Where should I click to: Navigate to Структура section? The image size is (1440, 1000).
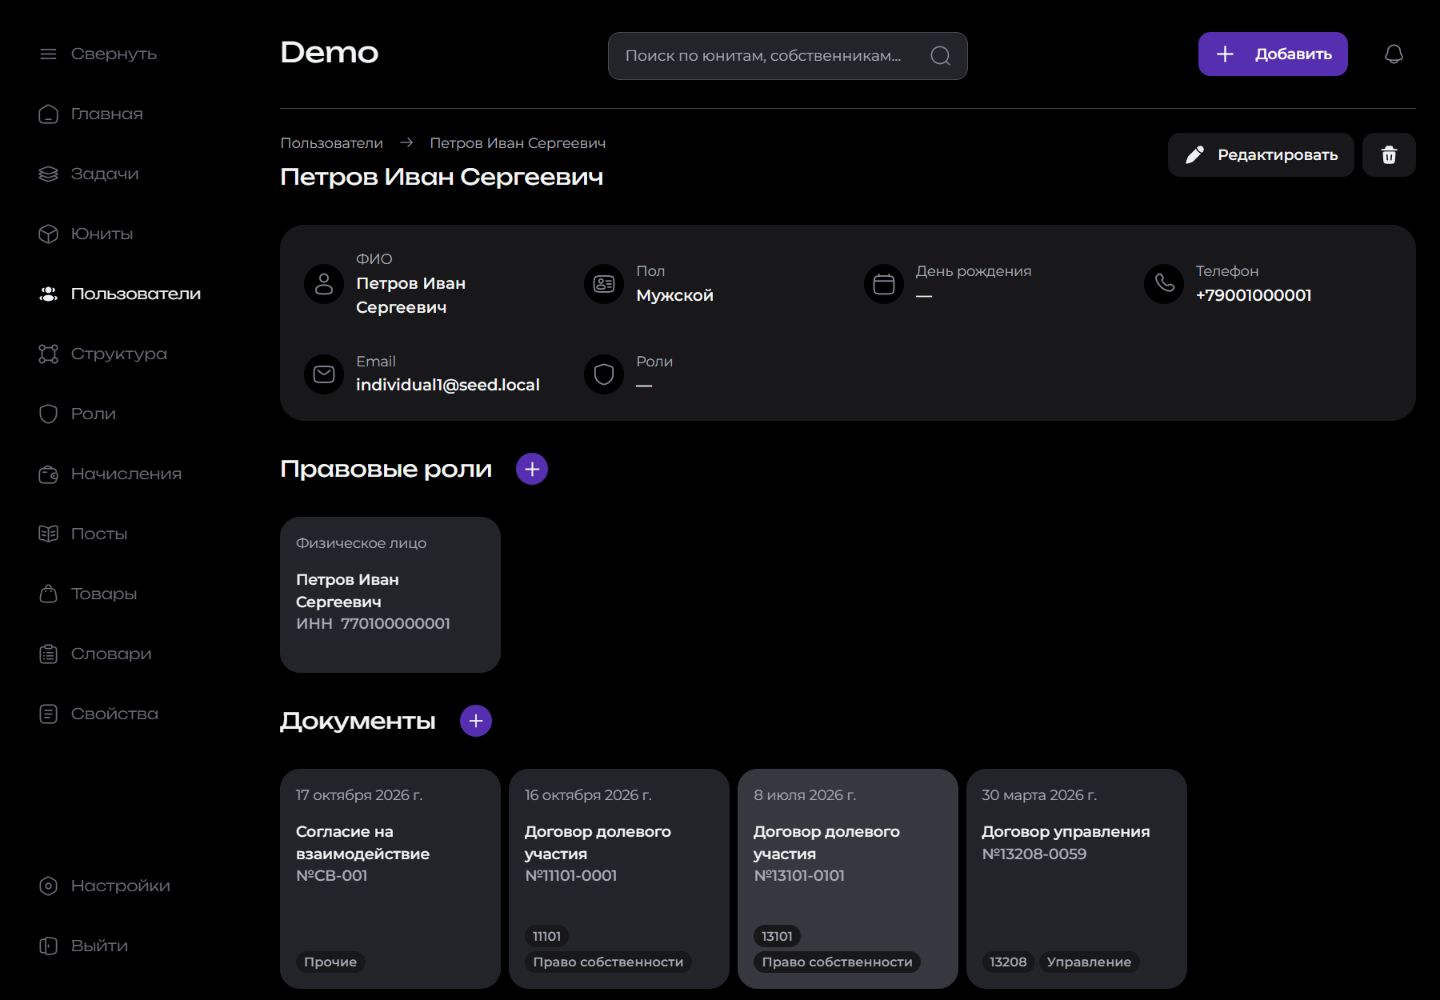(119, 354)
